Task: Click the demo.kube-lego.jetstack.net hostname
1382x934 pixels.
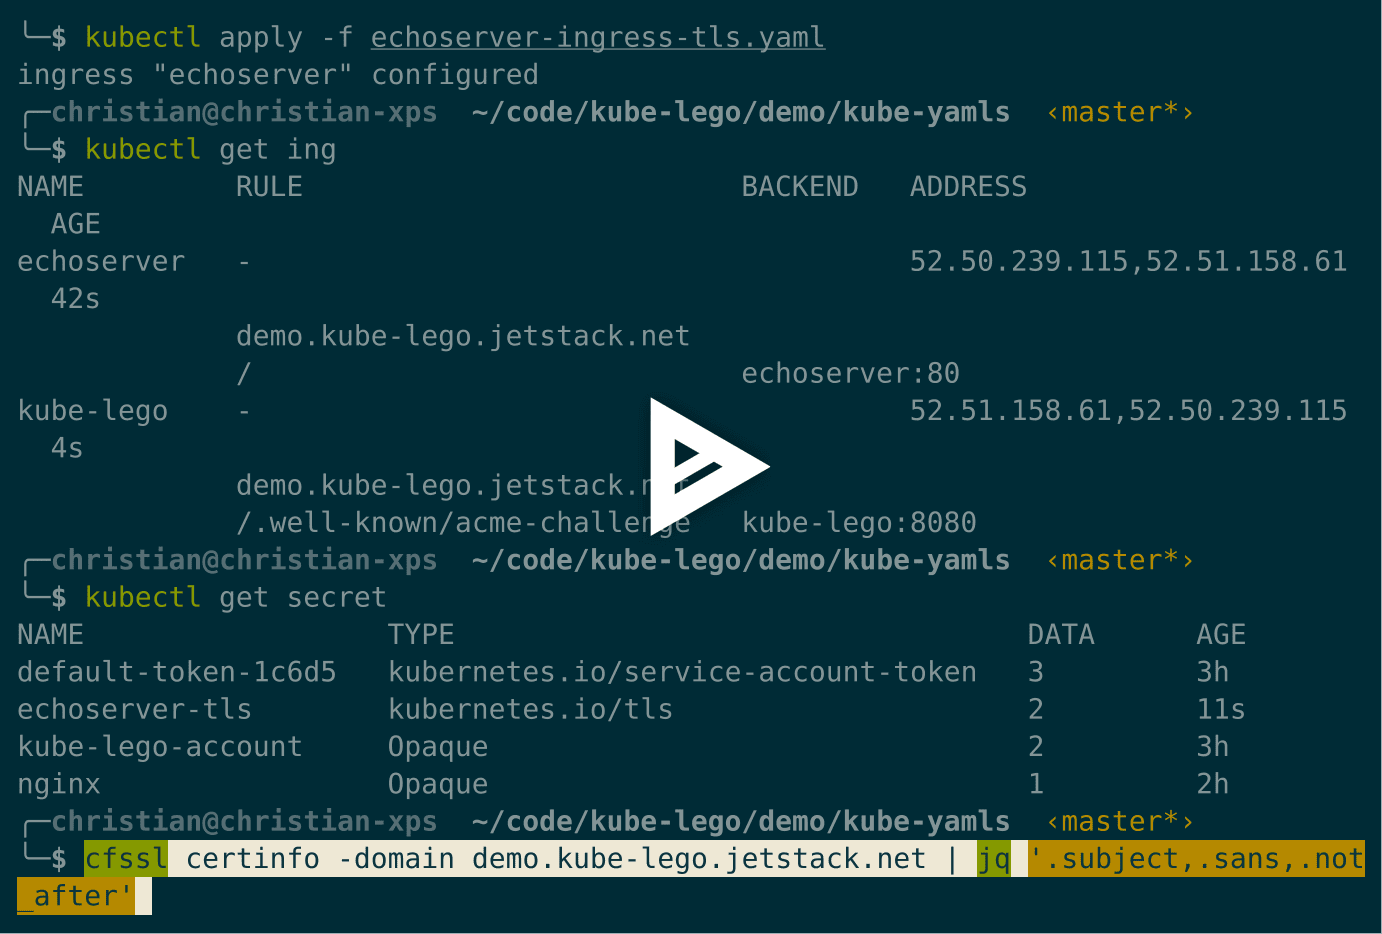Action: click(x=462, y=335)
